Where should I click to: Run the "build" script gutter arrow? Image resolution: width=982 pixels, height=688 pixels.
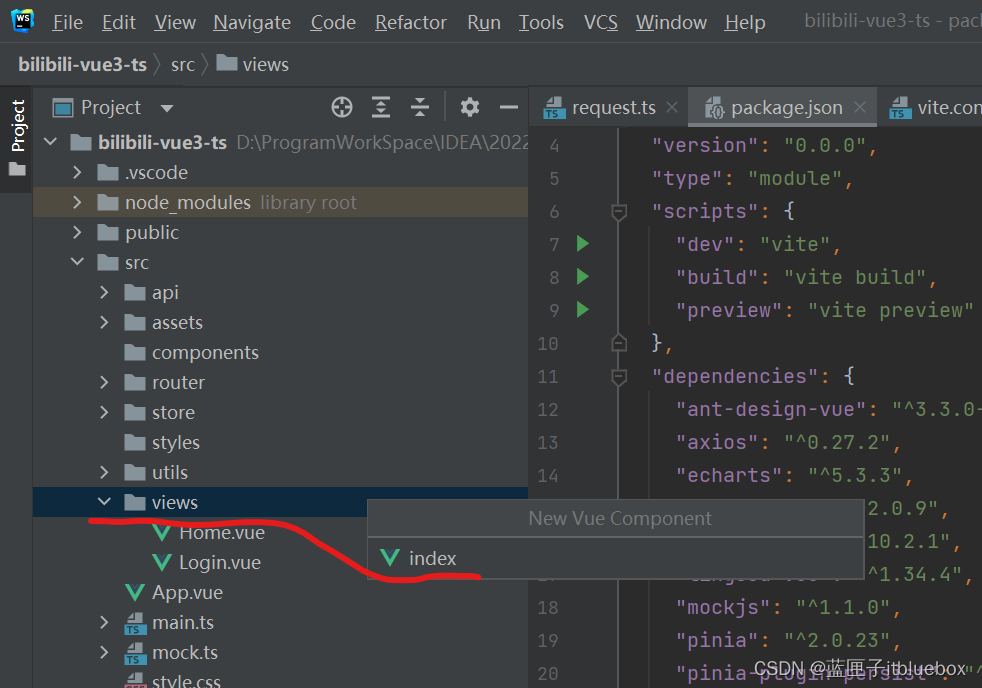coord(582,277)
